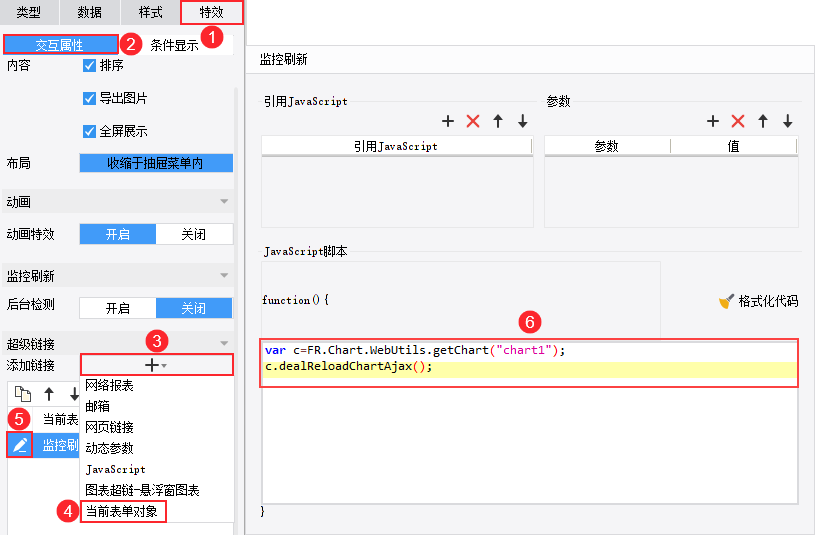The height and width of the screenshot is (535, 815).
Task: Collapse the 监控刷新 section arrow
Action: tap(224, 276)
